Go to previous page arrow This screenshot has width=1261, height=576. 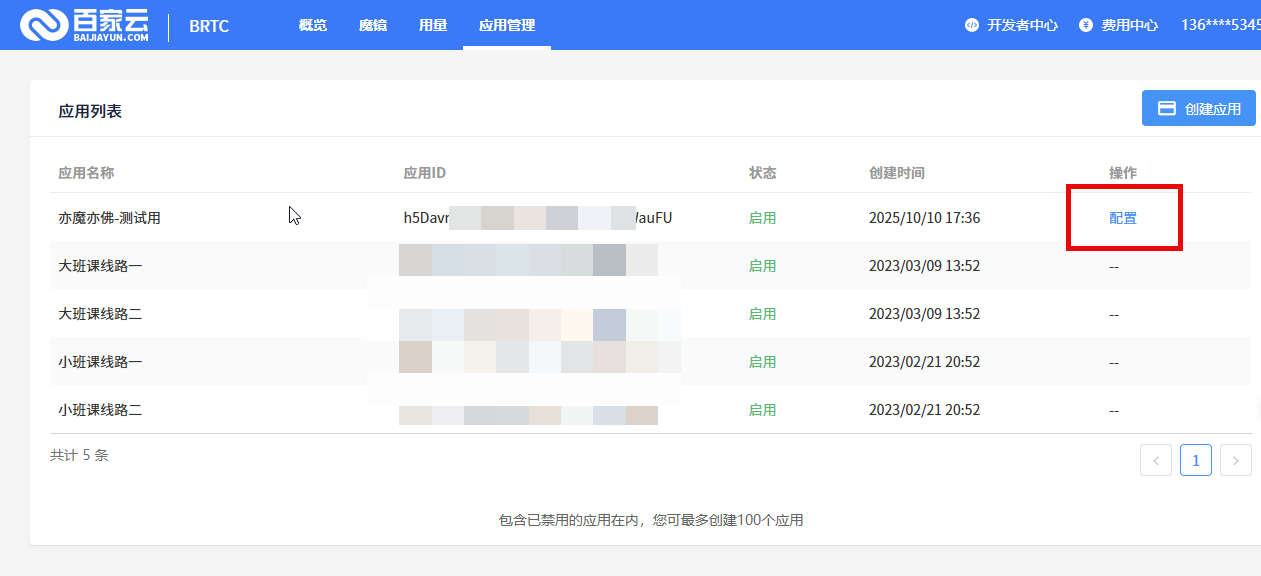point(1155,460)
